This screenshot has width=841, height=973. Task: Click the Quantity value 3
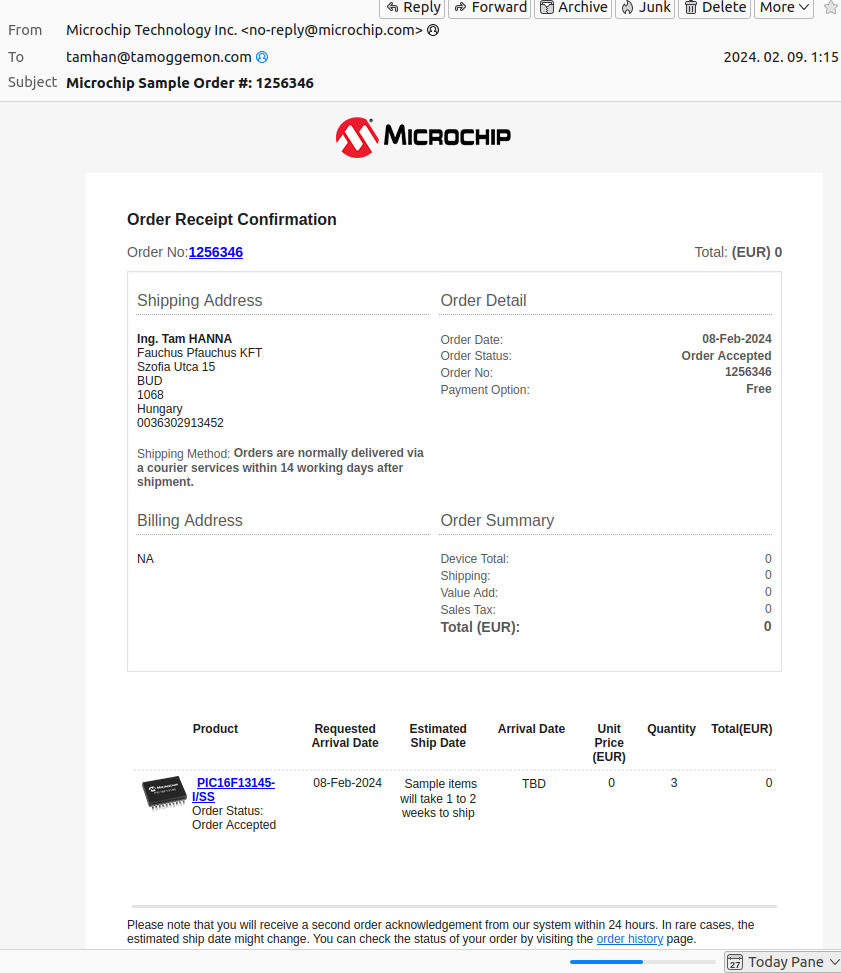click(x=674, y=783)
